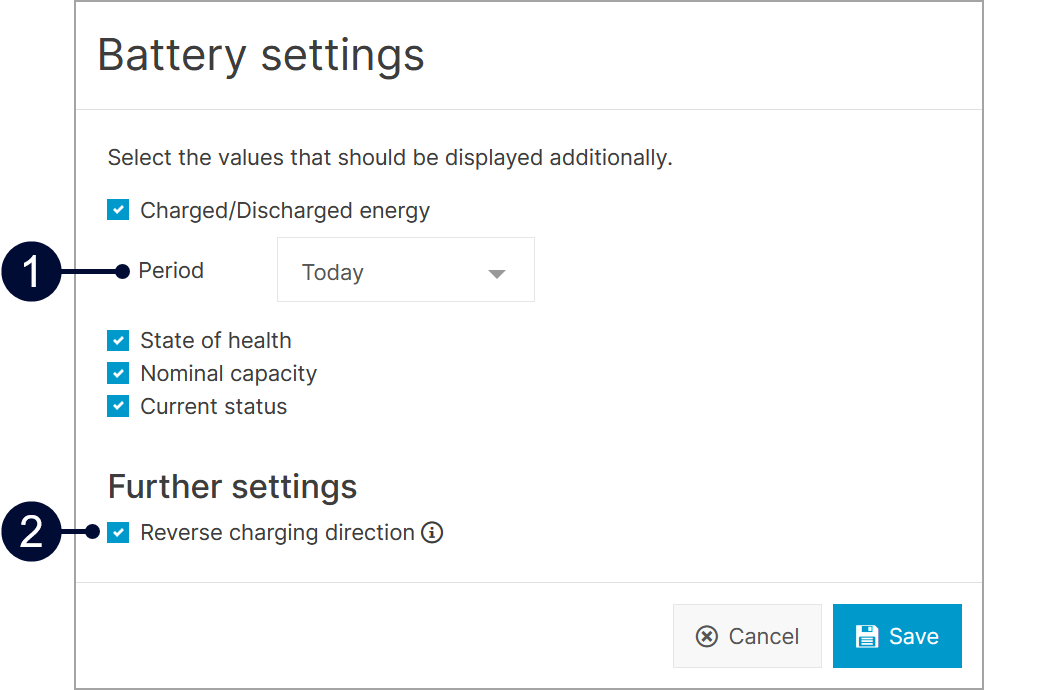Disable the Nominal capacity checkbox
The height and width of the screenshot is (690, 1061).
coord(118,373)
